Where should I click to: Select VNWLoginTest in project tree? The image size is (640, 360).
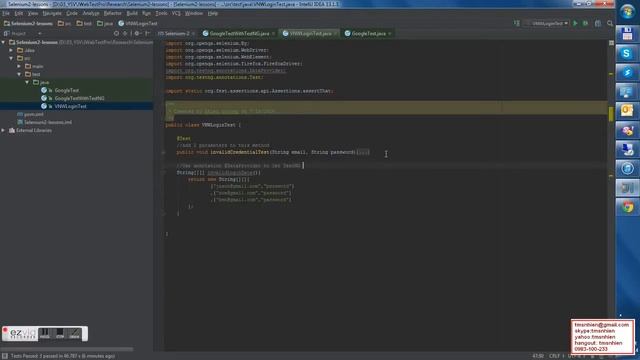pos(70,106)
